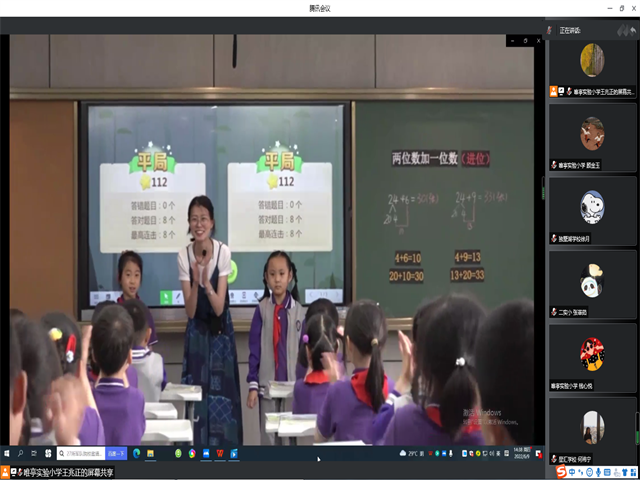This screenshot has height=480, width=640.
Task: Open the Sogou toolbox grid icon
Action: tap(634, 472)
